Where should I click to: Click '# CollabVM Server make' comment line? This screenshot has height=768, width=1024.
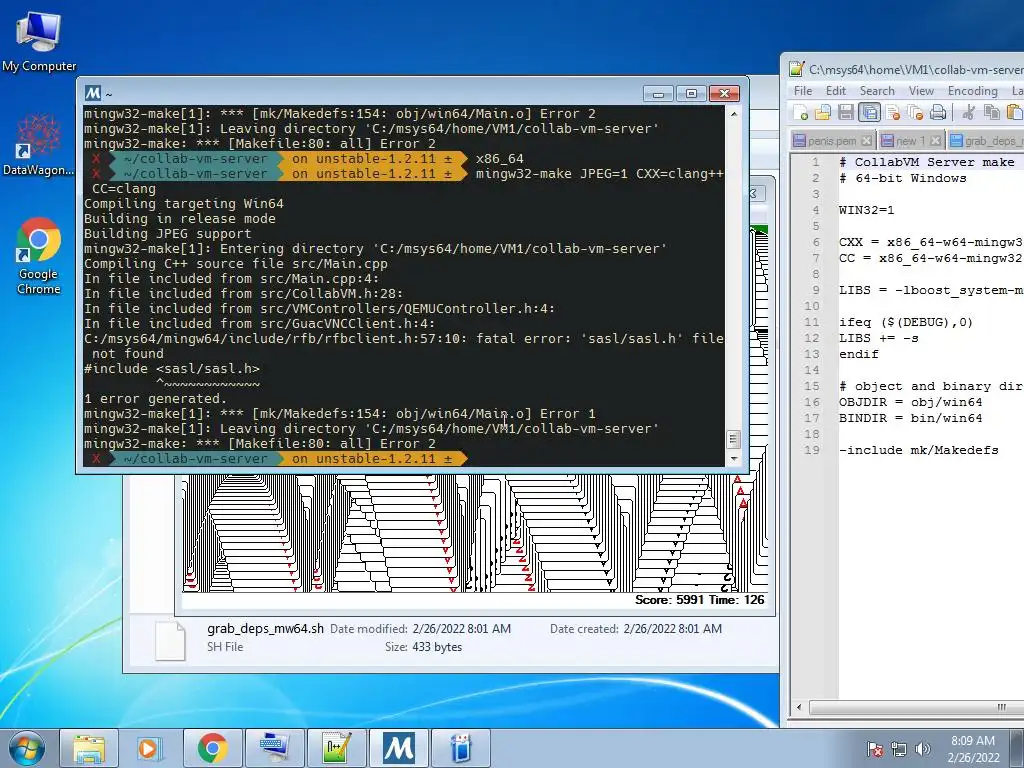(927, 162)
